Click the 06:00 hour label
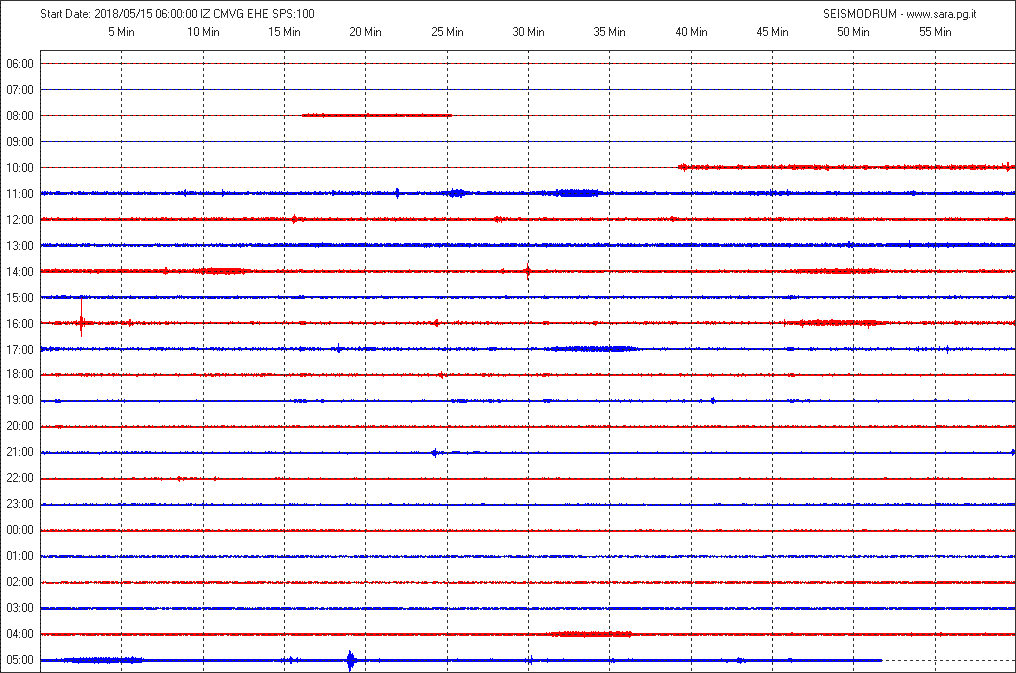 pos(20,64)
